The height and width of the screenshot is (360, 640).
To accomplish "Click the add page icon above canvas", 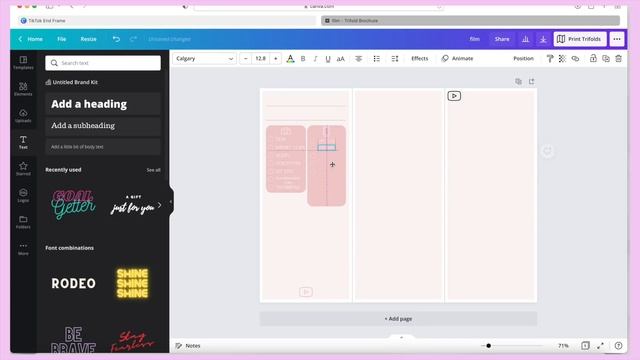I will tap(531, 82).
